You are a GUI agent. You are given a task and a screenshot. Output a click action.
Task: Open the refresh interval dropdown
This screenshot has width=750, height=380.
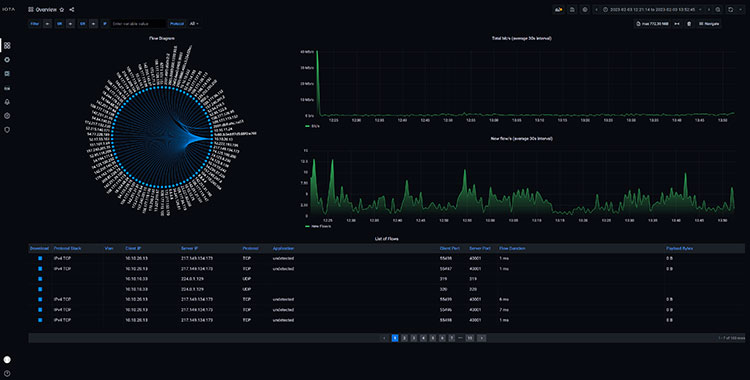coord(740,10)
